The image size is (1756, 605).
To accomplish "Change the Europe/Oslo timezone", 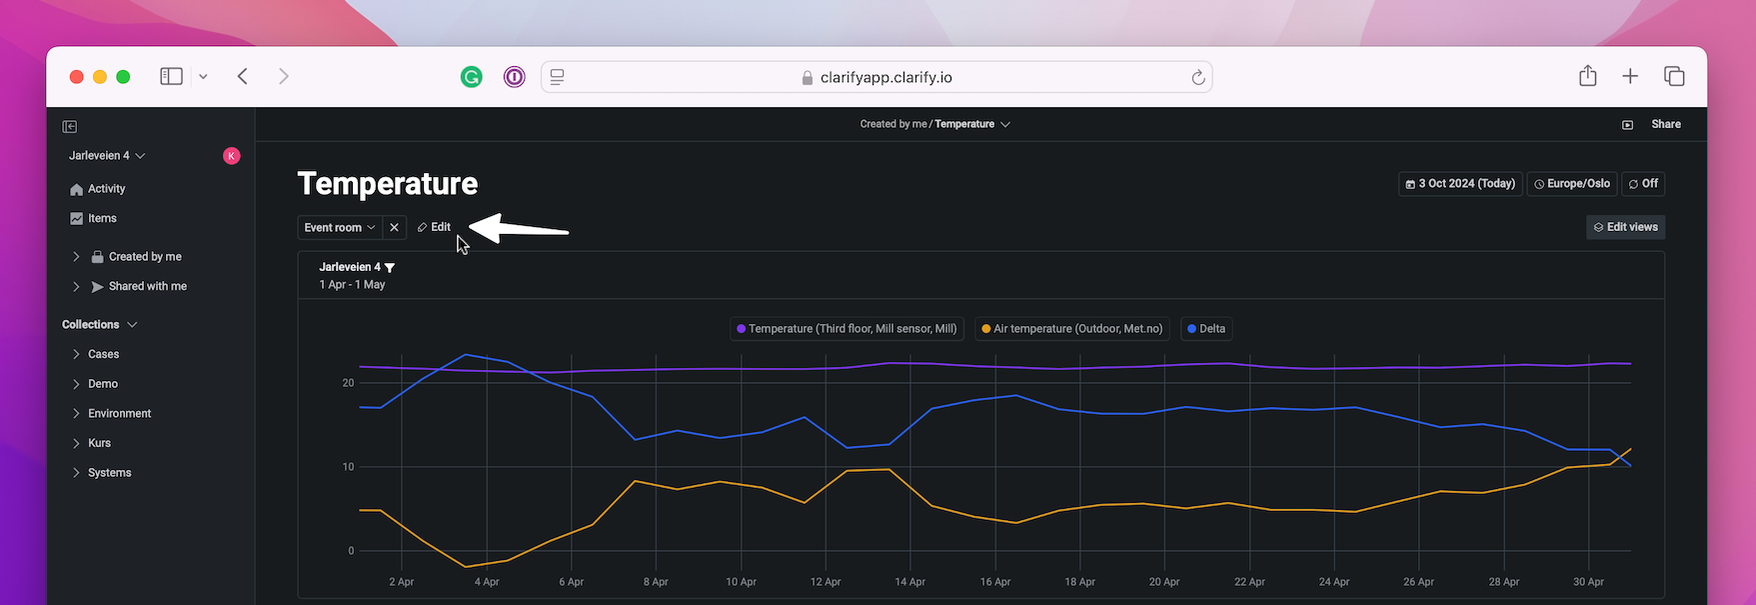I will 1572,184.
